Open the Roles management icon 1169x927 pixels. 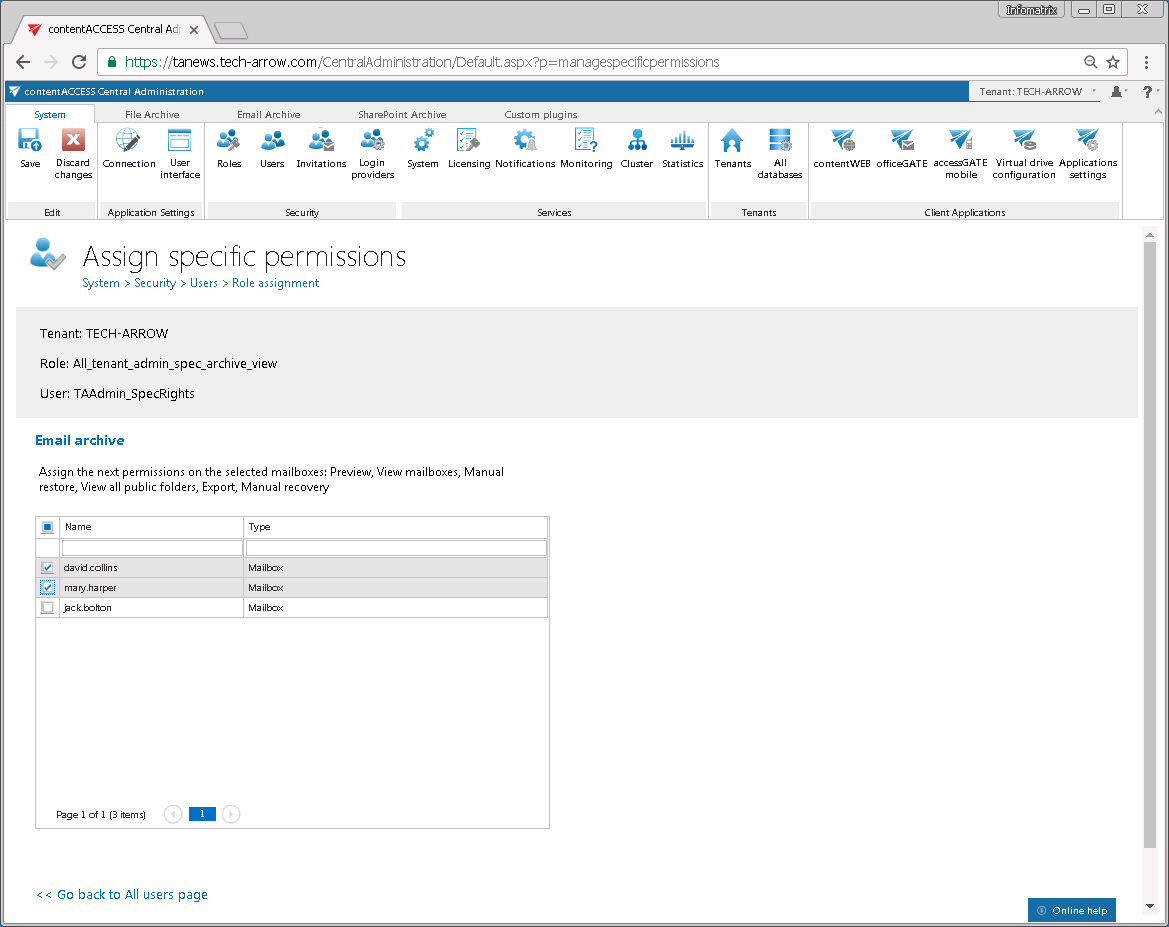coord(228,148)
